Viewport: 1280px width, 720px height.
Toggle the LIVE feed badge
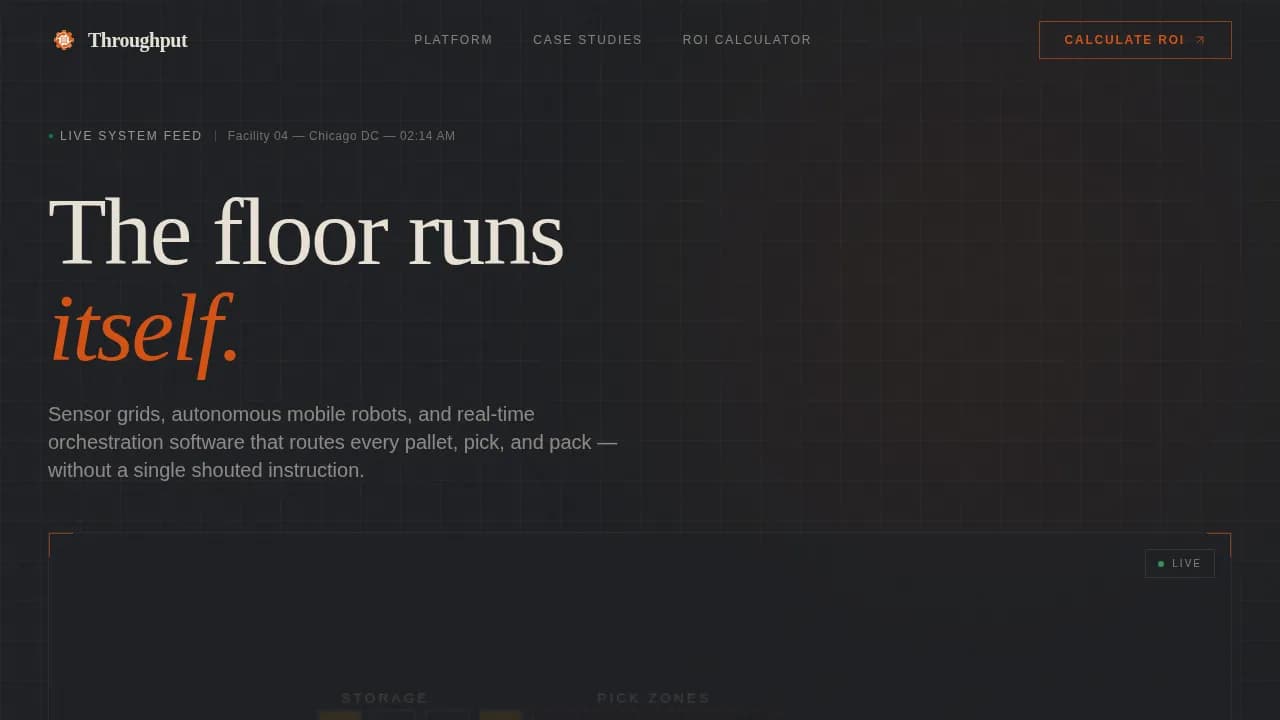(x=1180, y=563)
